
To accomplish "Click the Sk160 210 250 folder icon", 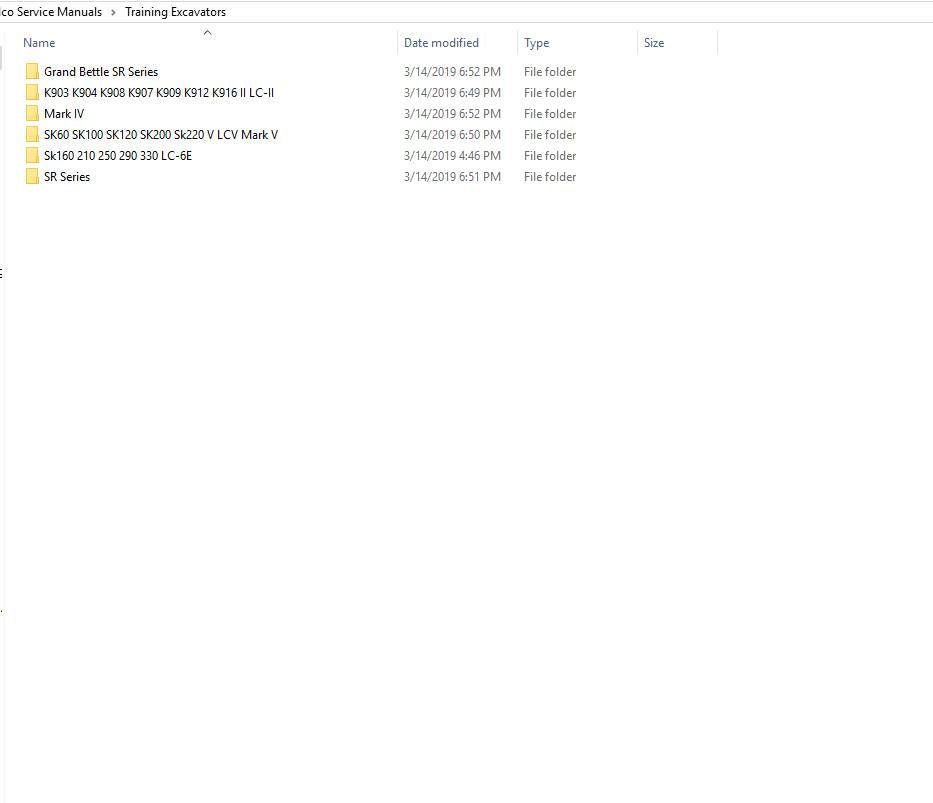I will click(33, 156).
